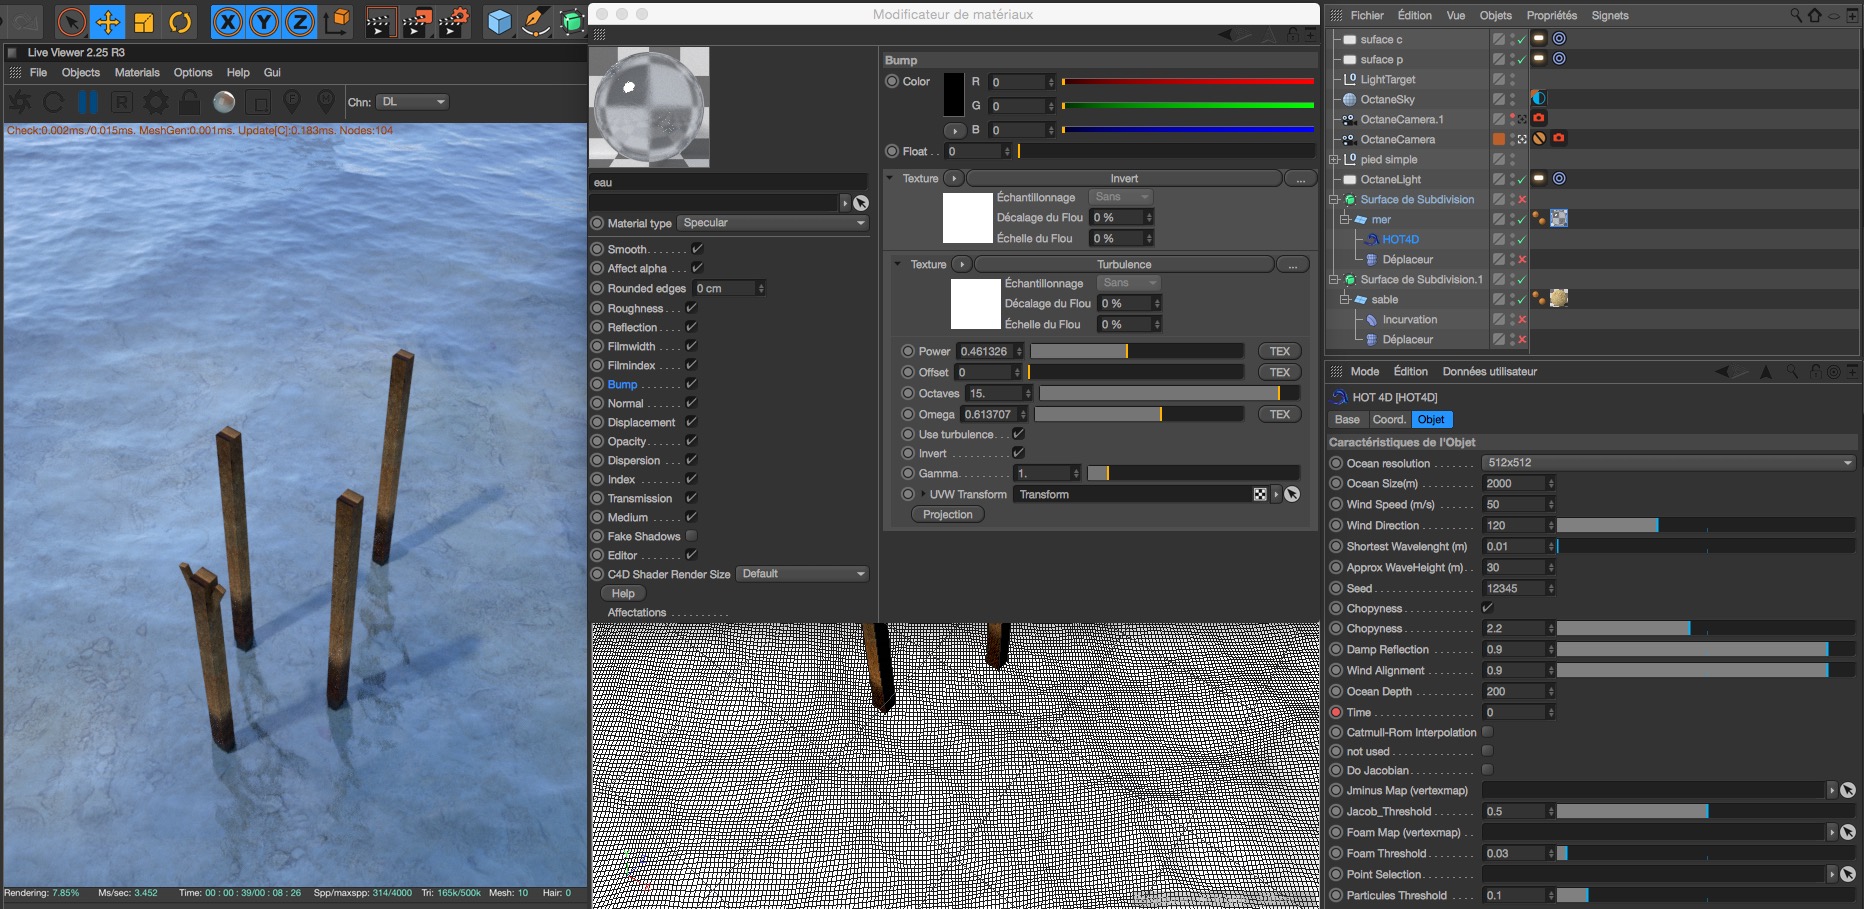1864x909 pixels.
Task: Open the Materials menu in Live Viewer
Action: [x=137, y=72]
